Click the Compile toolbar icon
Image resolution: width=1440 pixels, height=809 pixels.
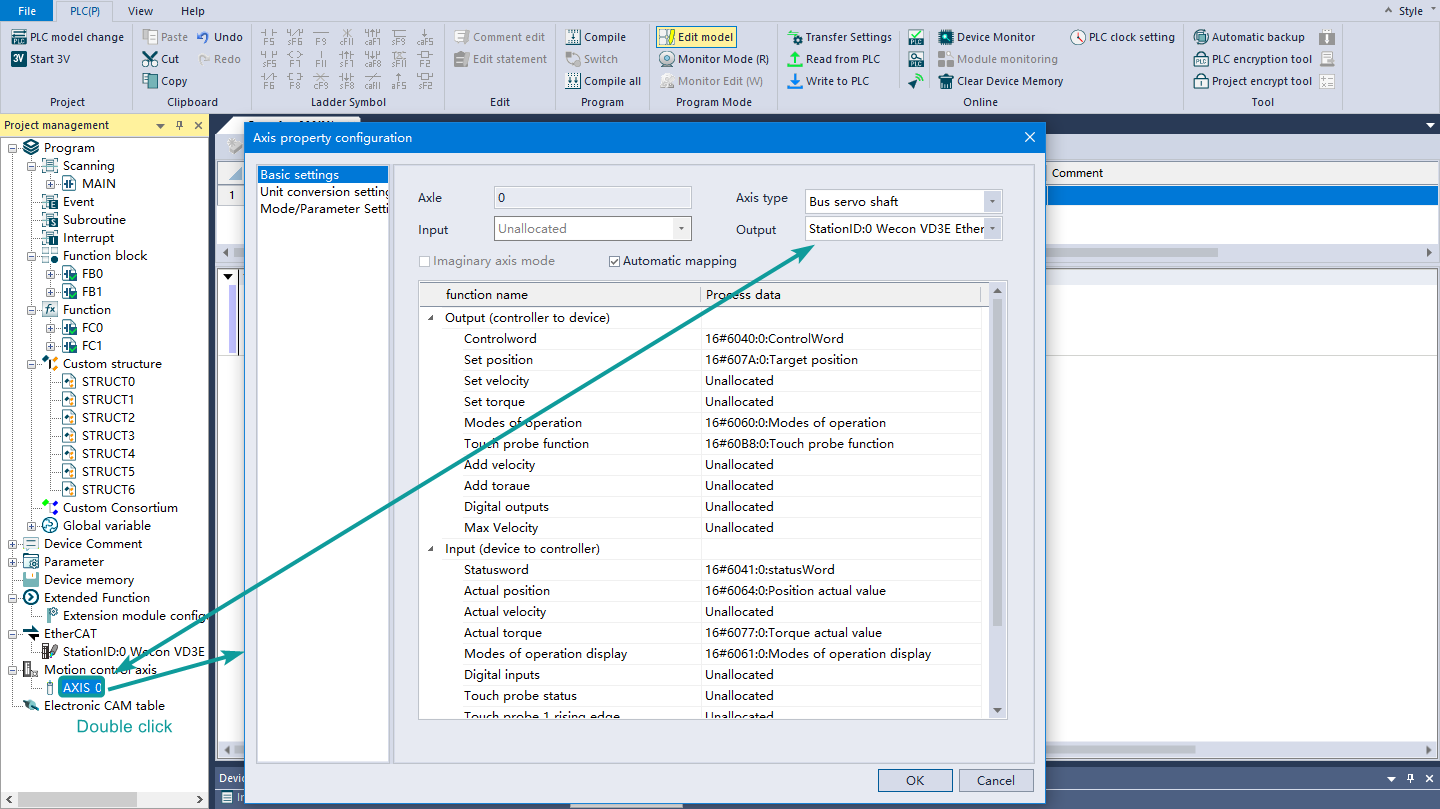573,37
